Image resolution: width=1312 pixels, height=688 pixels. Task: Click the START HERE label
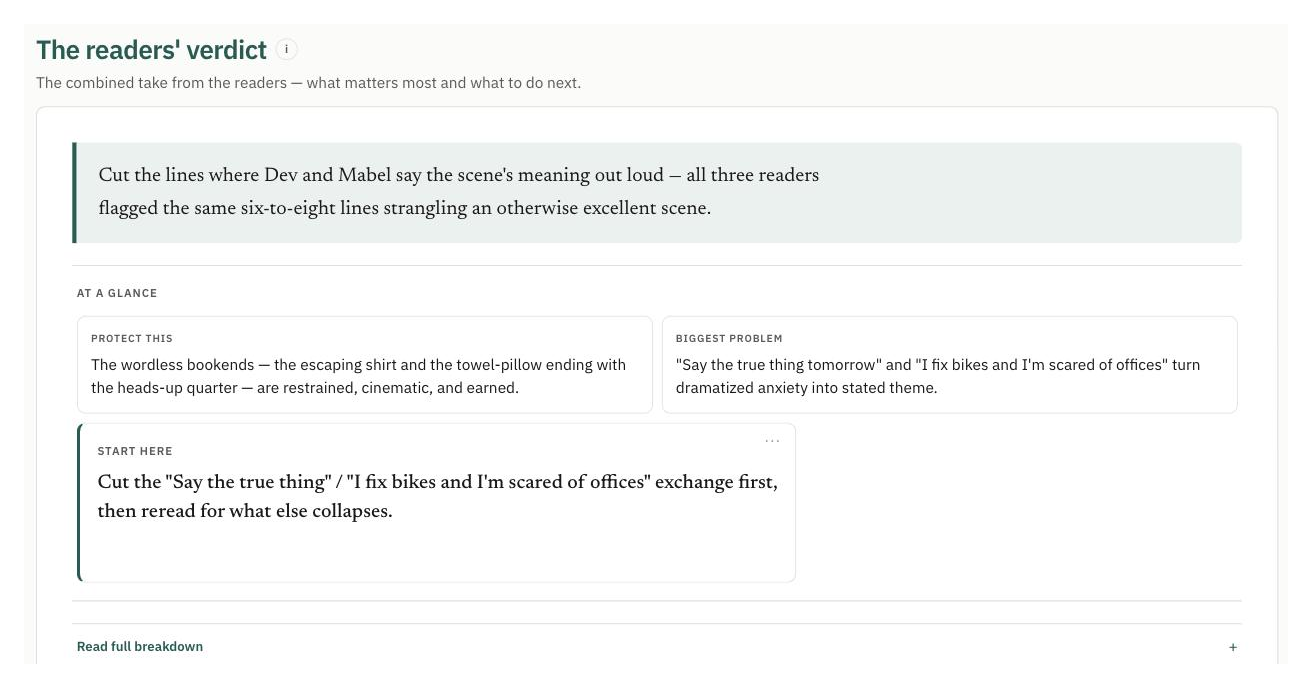pos(135,451)
